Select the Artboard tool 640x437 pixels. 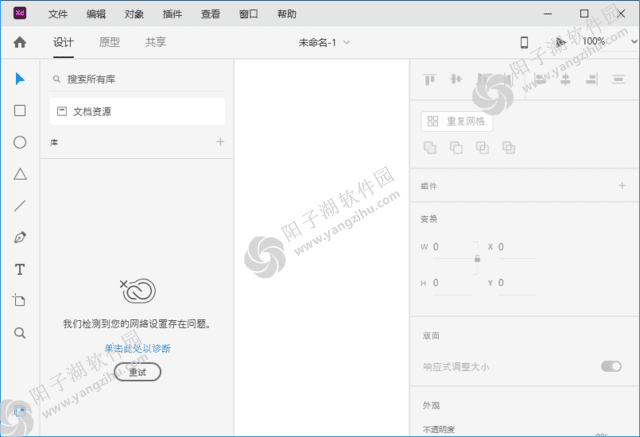coord(19,300)
